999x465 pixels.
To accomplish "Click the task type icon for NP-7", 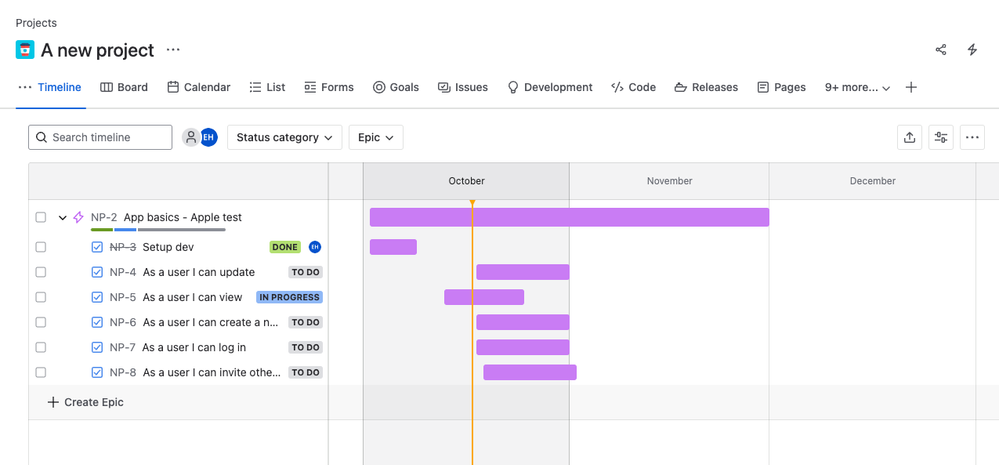I will click(x=97, y=347).
